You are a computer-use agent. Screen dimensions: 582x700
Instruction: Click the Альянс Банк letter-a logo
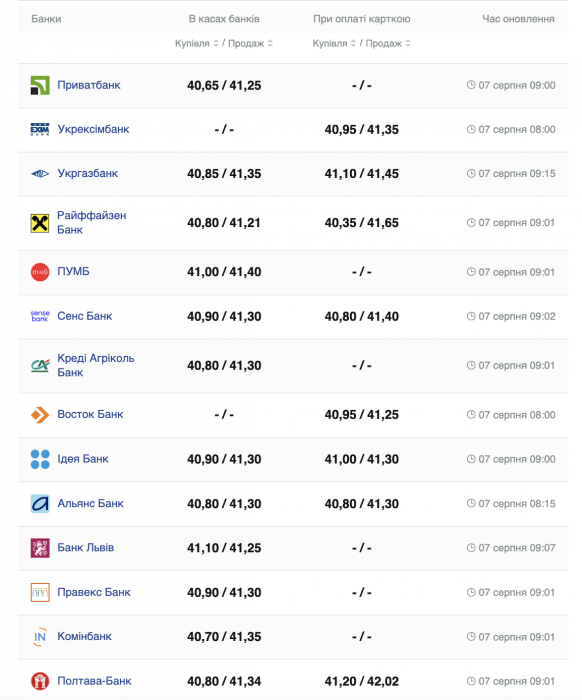tap(40, 504)
